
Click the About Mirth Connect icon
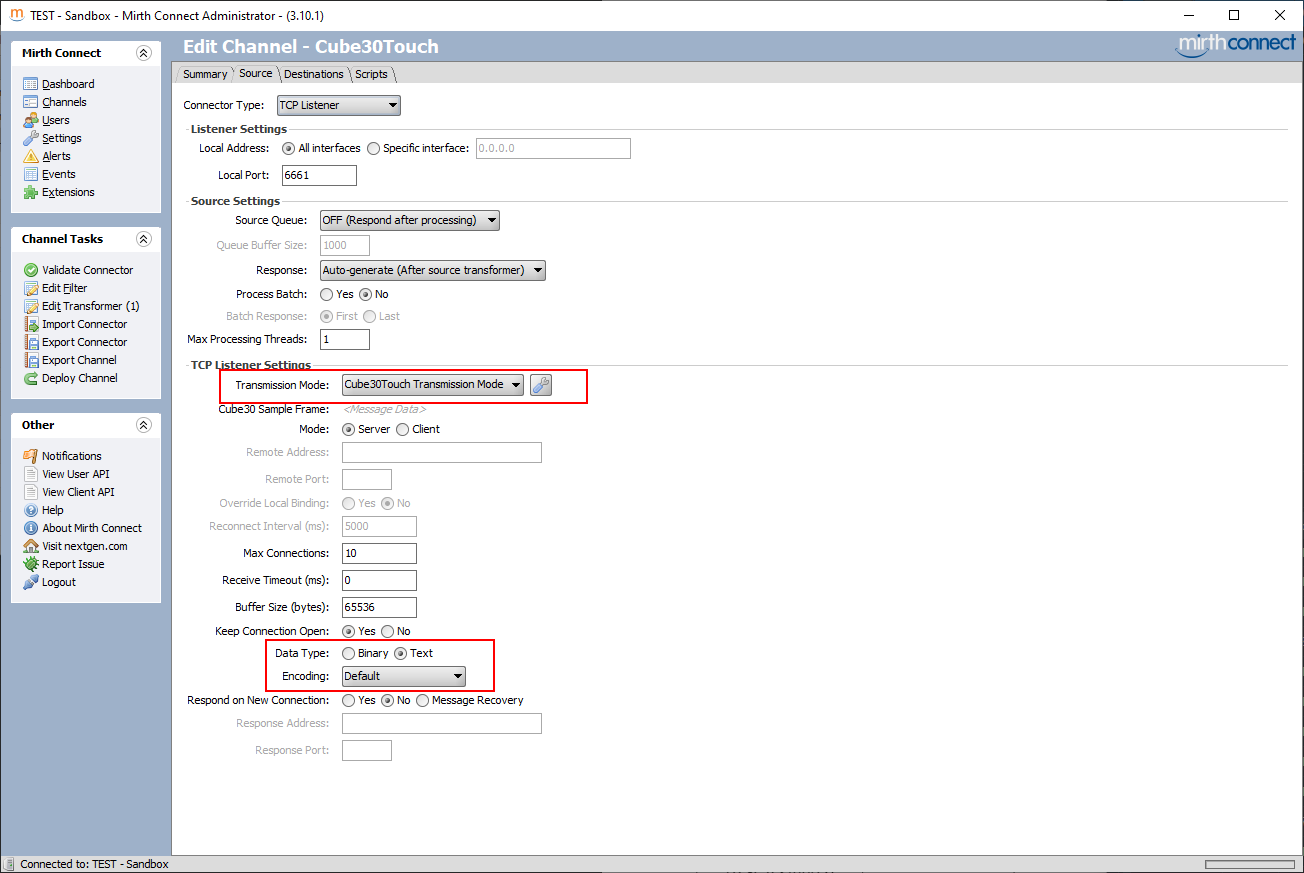pyautogui.click(x=31, y=528)
